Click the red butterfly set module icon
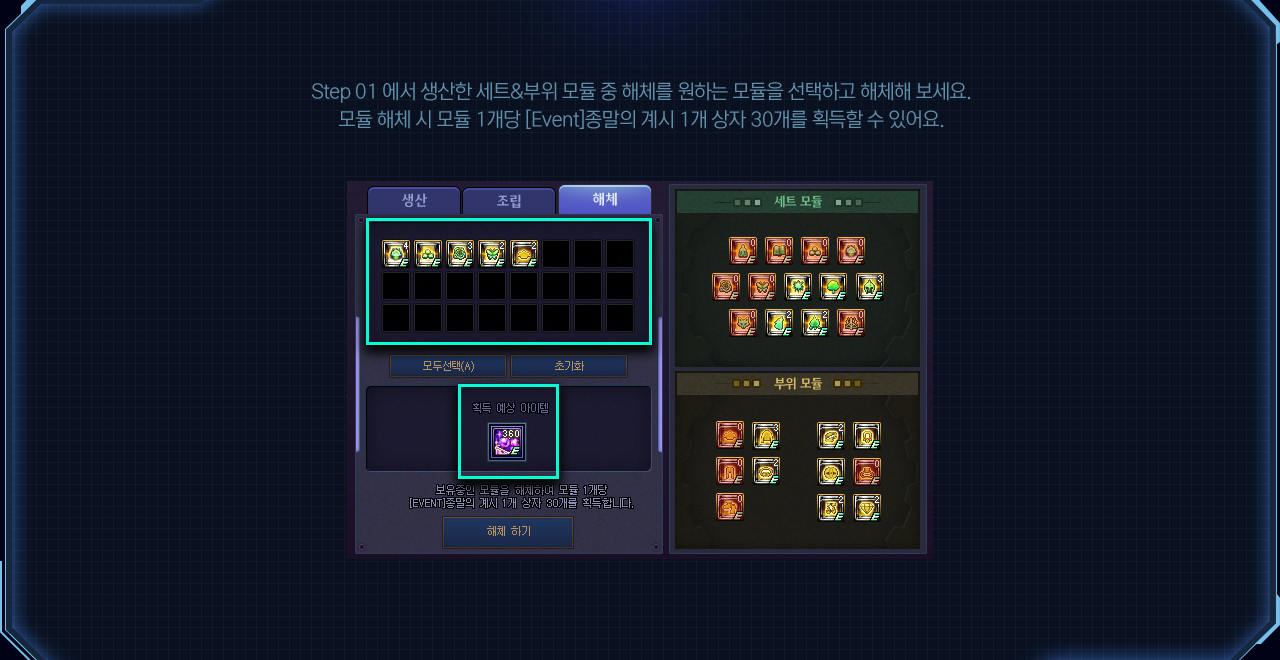 [x=762, y=286]
